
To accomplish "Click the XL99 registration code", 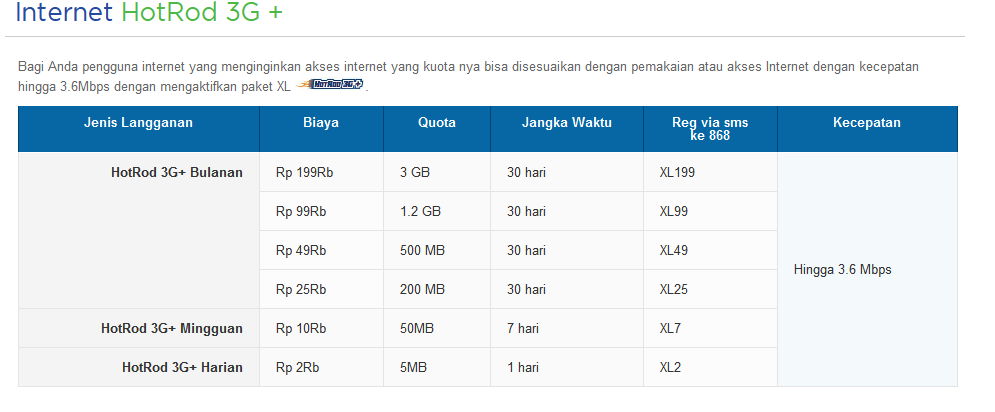I will click(x=673, y=211).
